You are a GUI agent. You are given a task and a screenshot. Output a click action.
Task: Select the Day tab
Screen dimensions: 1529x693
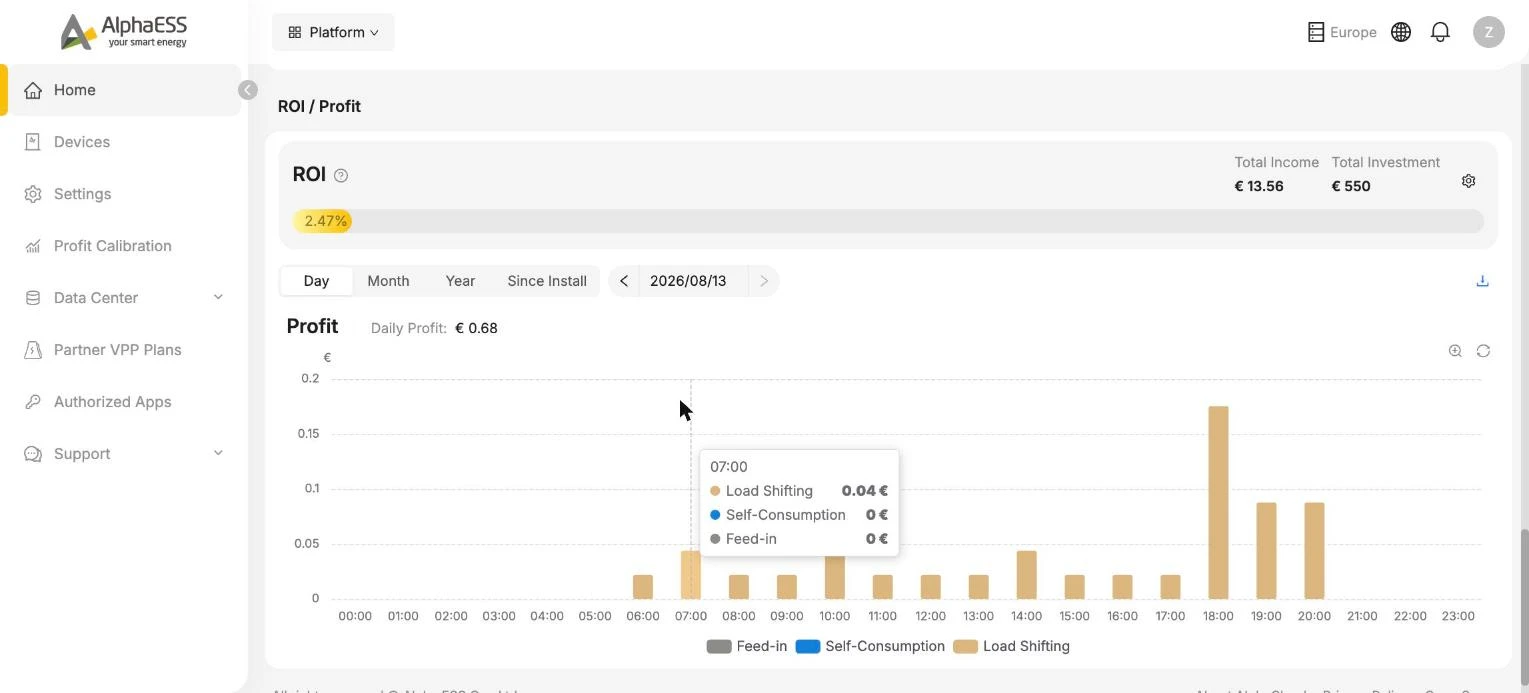coord(316,281)
